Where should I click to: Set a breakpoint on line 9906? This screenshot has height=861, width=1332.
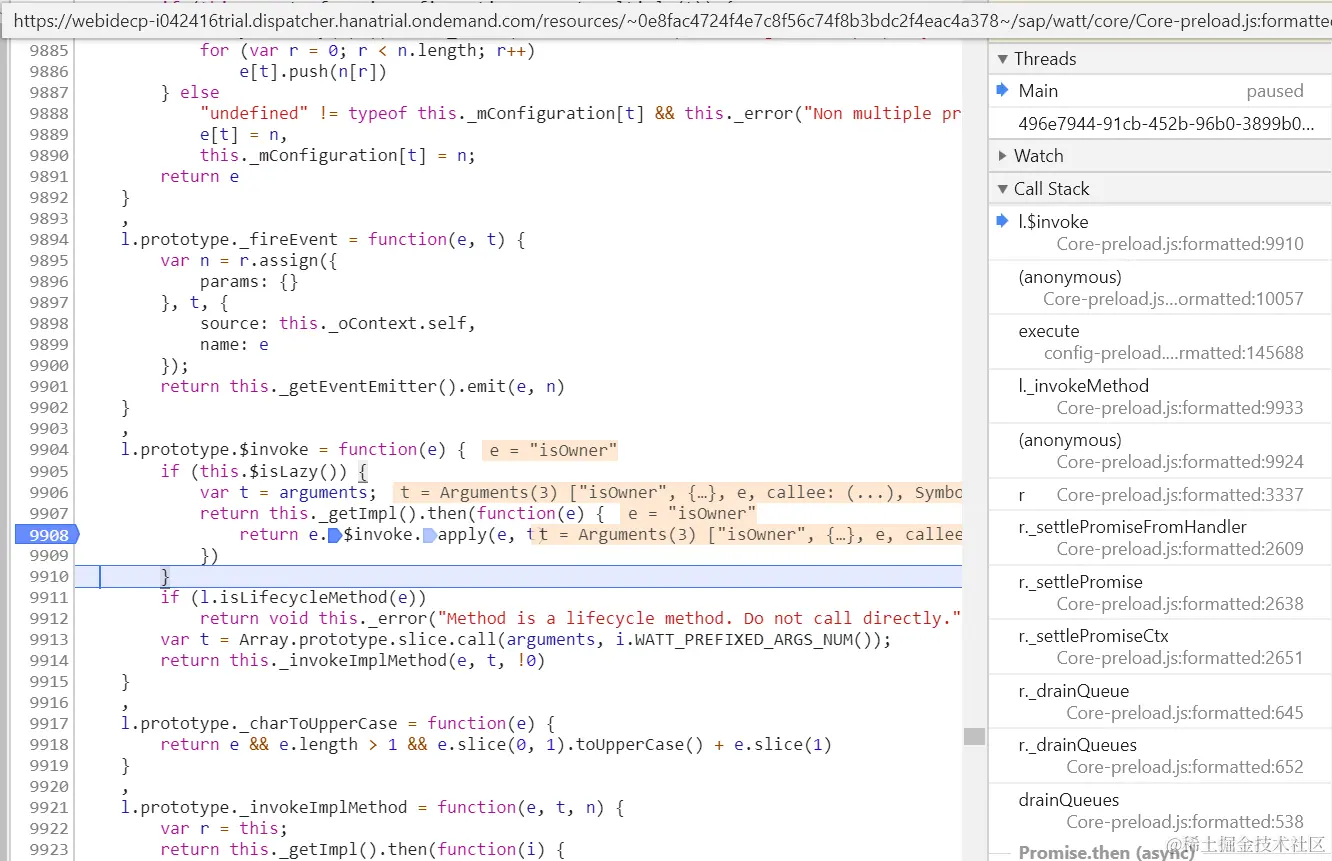pos(49,492)
